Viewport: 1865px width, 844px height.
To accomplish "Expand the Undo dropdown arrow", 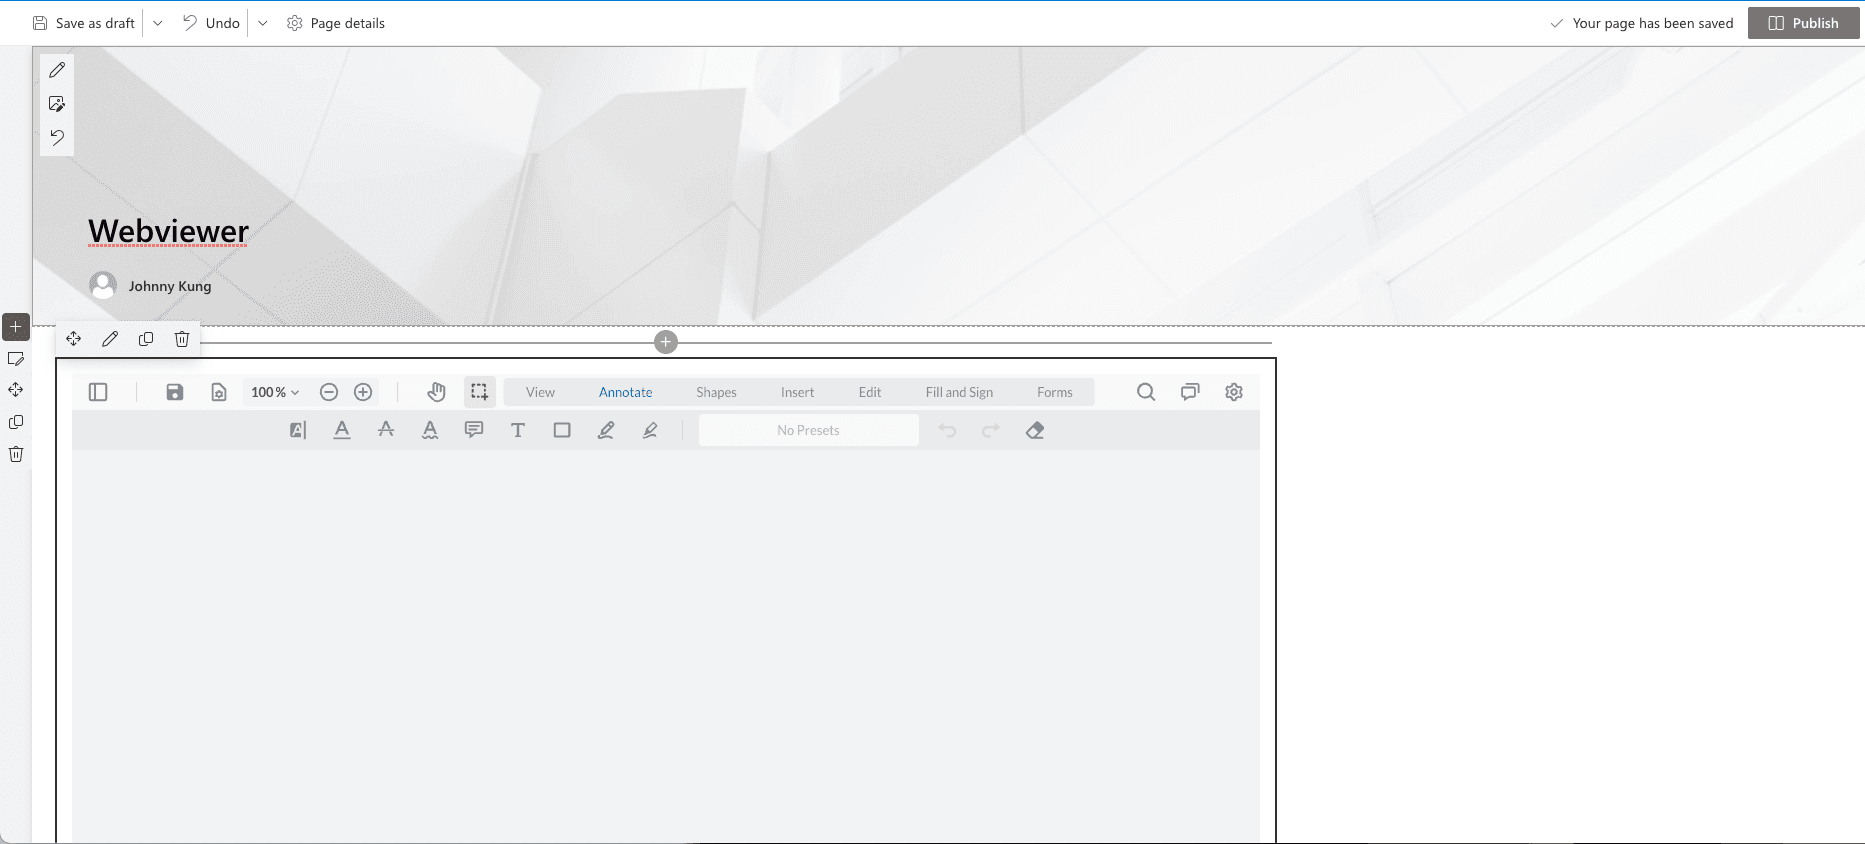I will (263, 23).
